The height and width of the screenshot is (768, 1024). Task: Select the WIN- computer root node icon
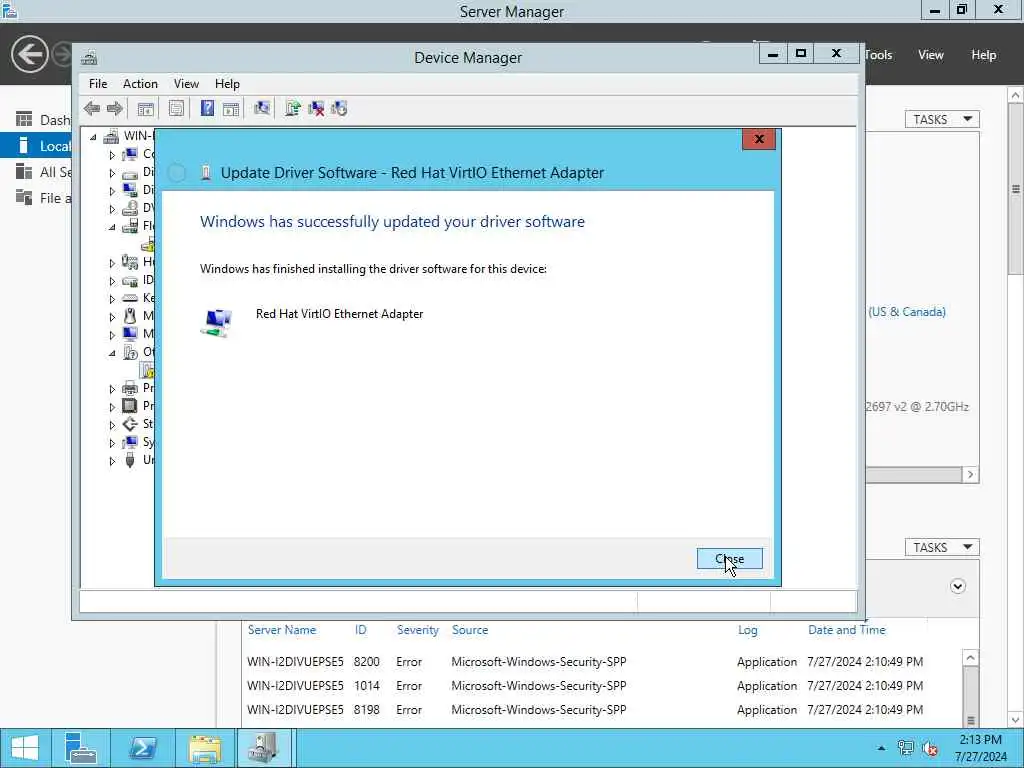112,136
